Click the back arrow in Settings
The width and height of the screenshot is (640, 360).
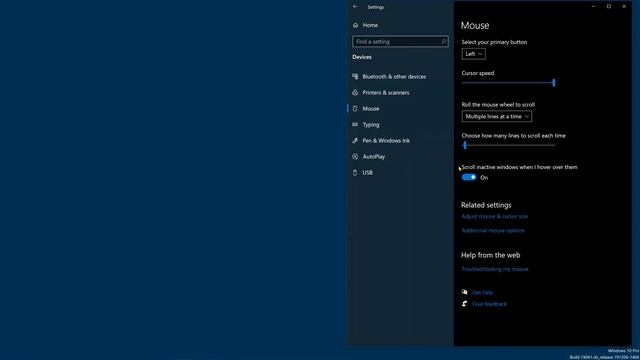tap(355, 7)
